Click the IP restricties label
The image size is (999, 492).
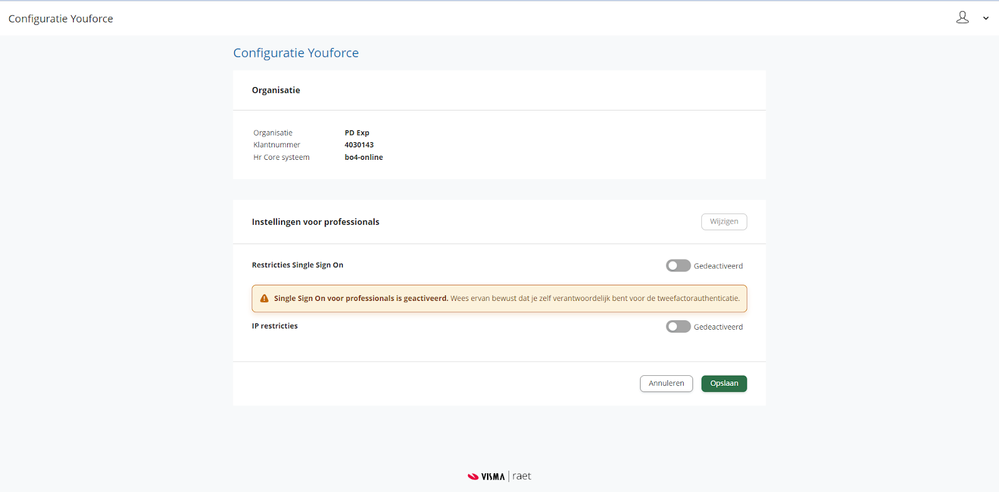pyautogui.click(x=275, y=326)
